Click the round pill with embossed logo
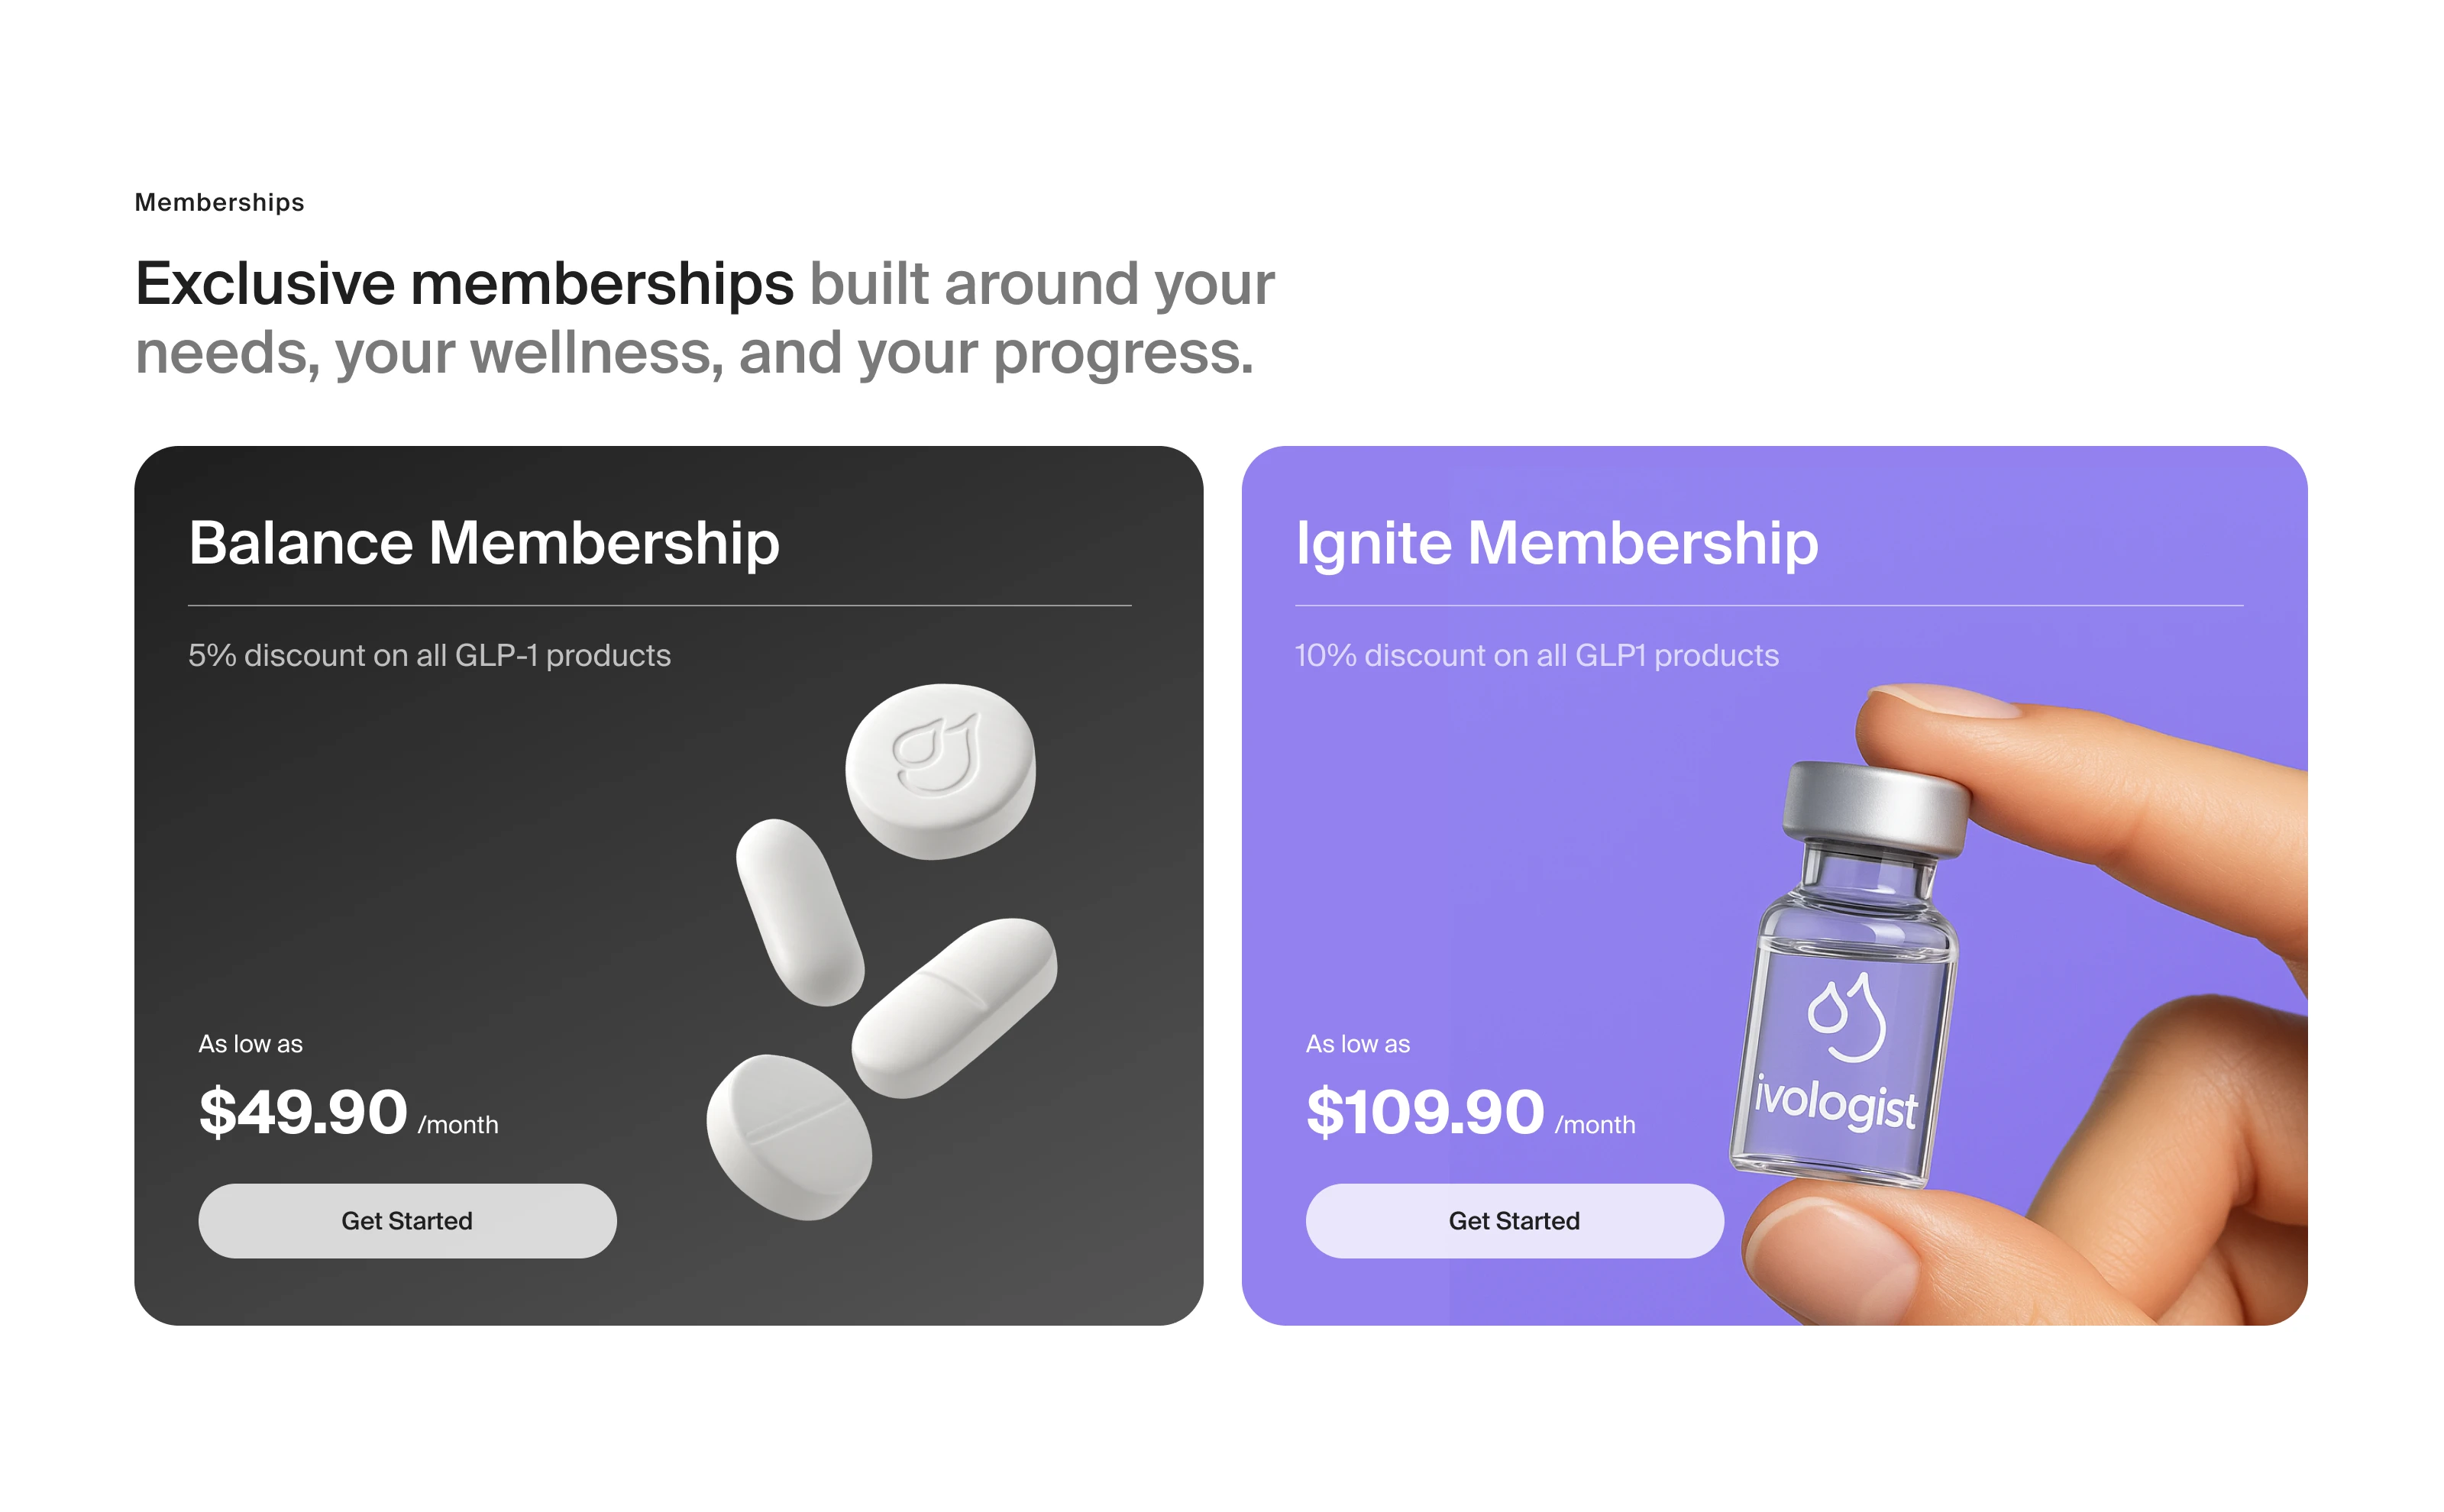The width and height of the screenshot is (2444, 1512). pyautogui.click(x=940, y=770)
